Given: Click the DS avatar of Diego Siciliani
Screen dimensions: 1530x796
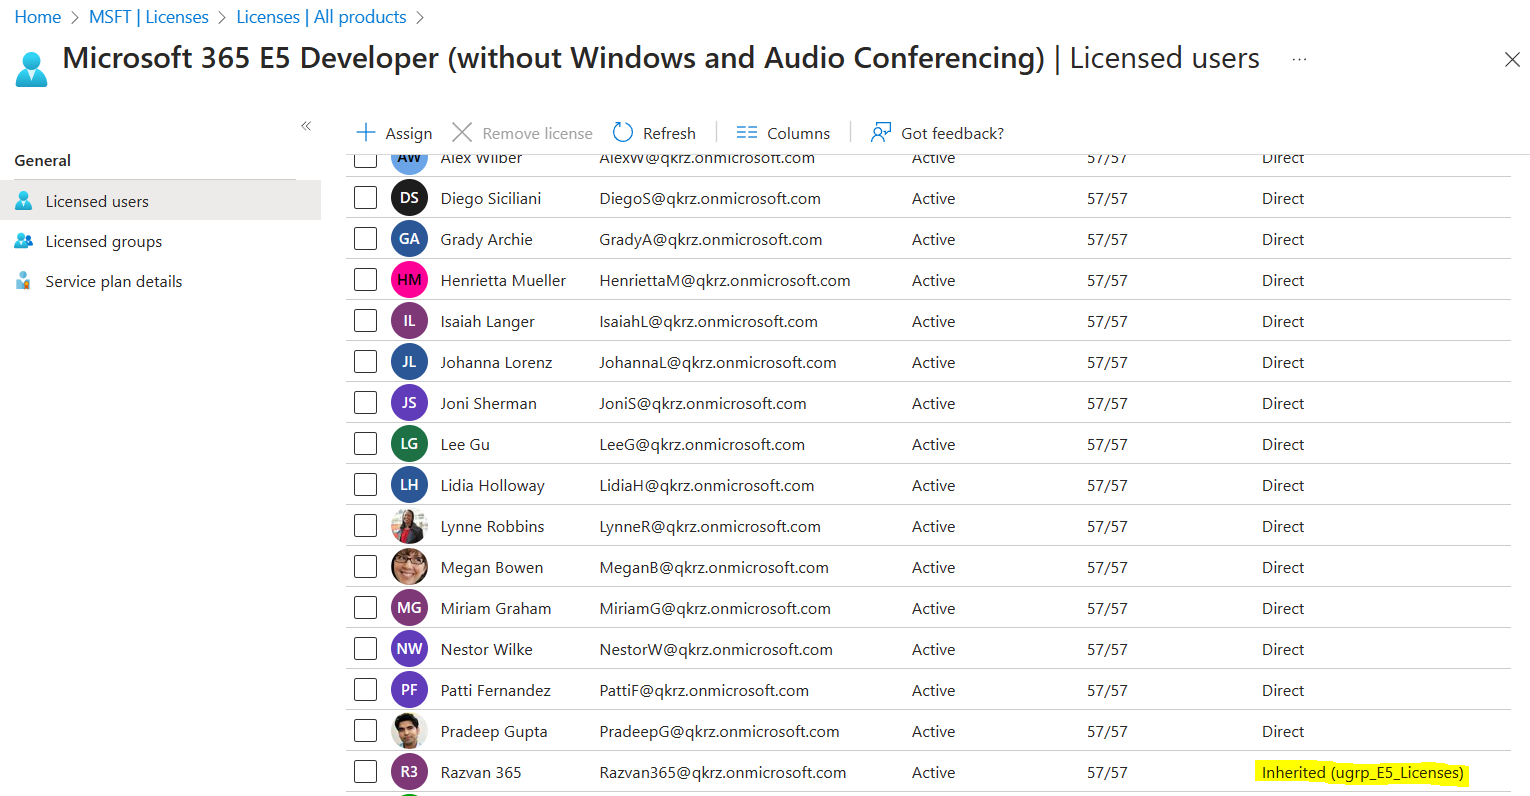Looking at the screenshot, I should 409,198.
